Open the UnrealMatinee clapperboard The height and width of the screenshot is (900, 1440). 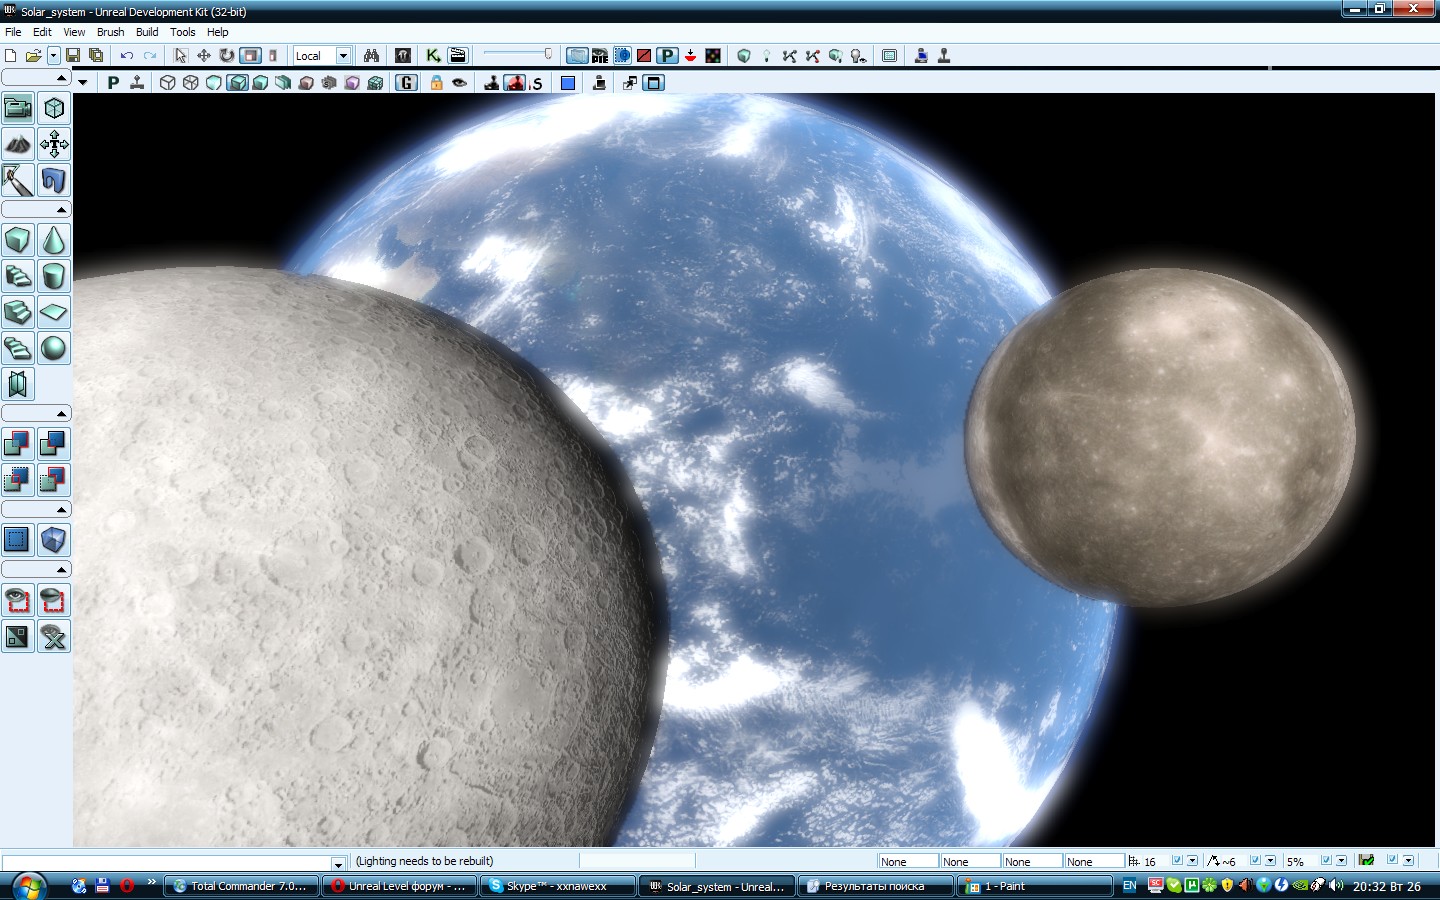tap(458, 56)
